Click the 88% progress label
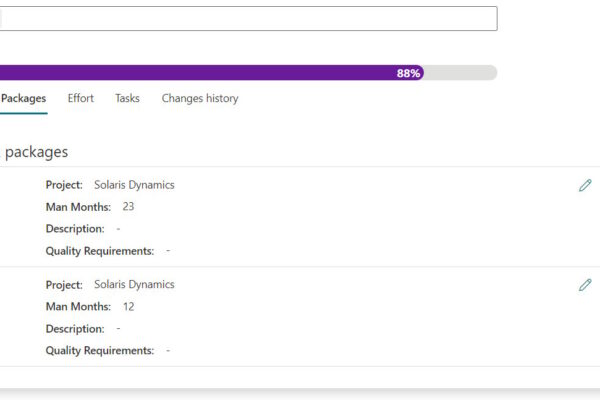 click(x=408, y=73)
